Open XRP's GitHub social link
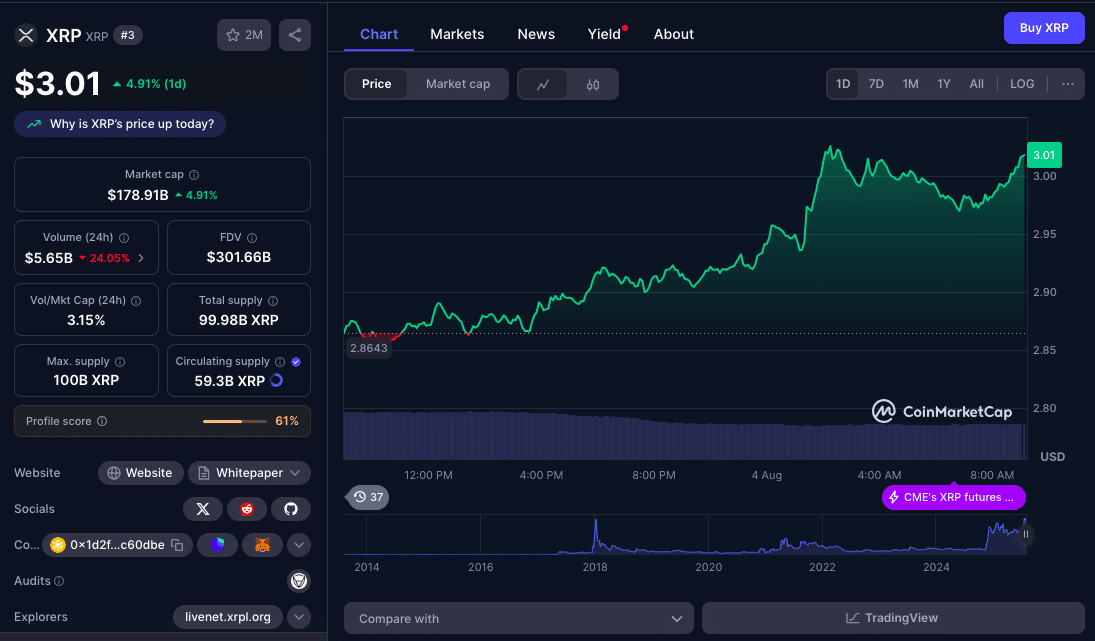 click(291, 509)
